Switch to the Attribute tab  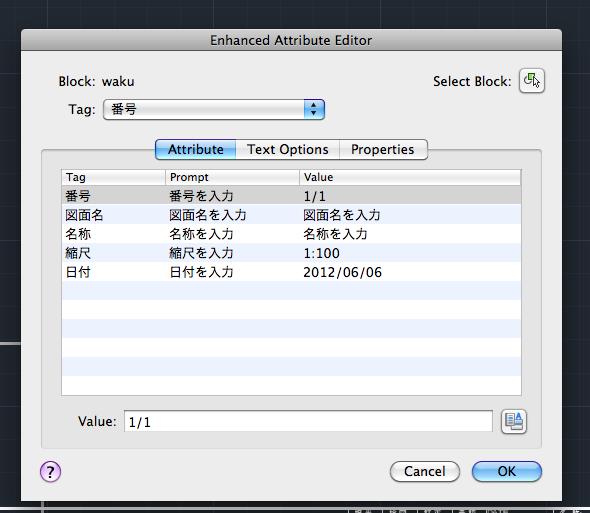point(196,149)
